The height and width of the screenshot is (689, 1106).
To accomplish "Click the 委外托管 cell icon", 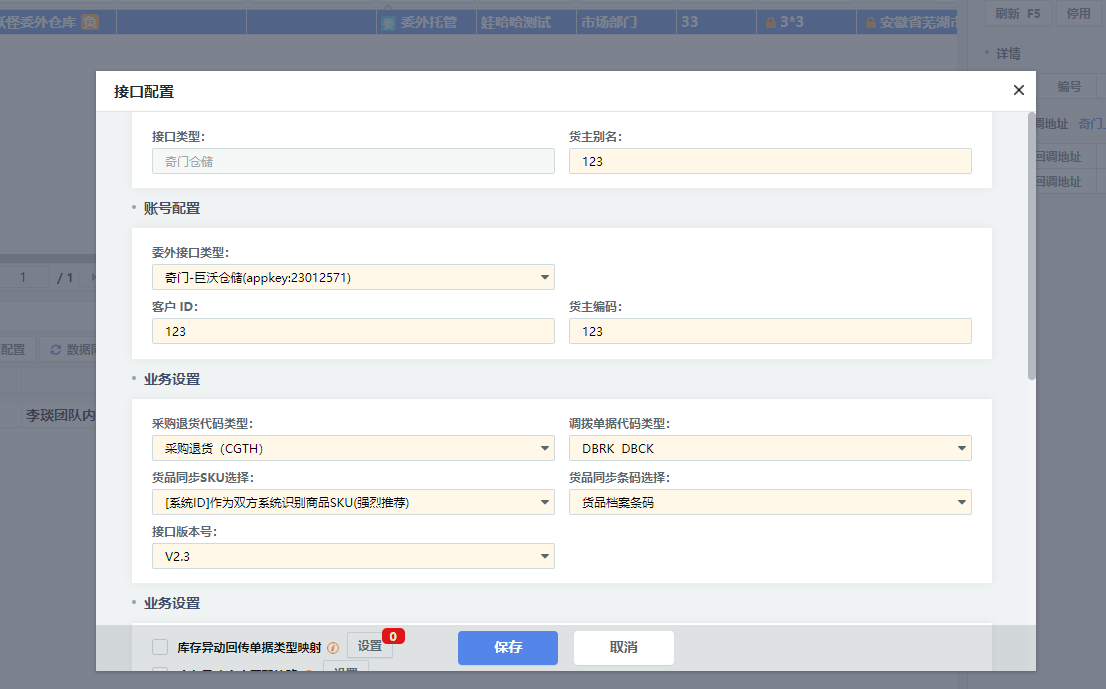I will pyautogui.click(x=388, y=22).
